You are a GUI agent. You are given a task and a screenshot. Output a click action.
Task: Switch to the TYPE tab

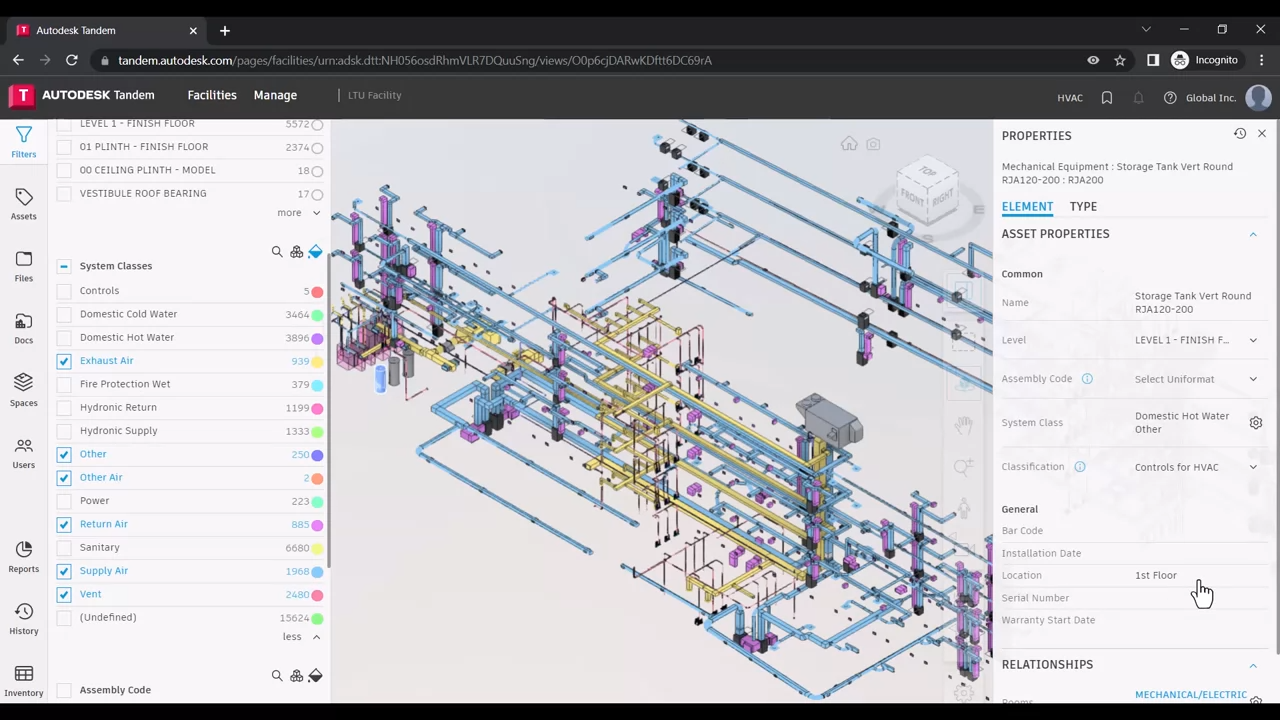coord(1083,206)
